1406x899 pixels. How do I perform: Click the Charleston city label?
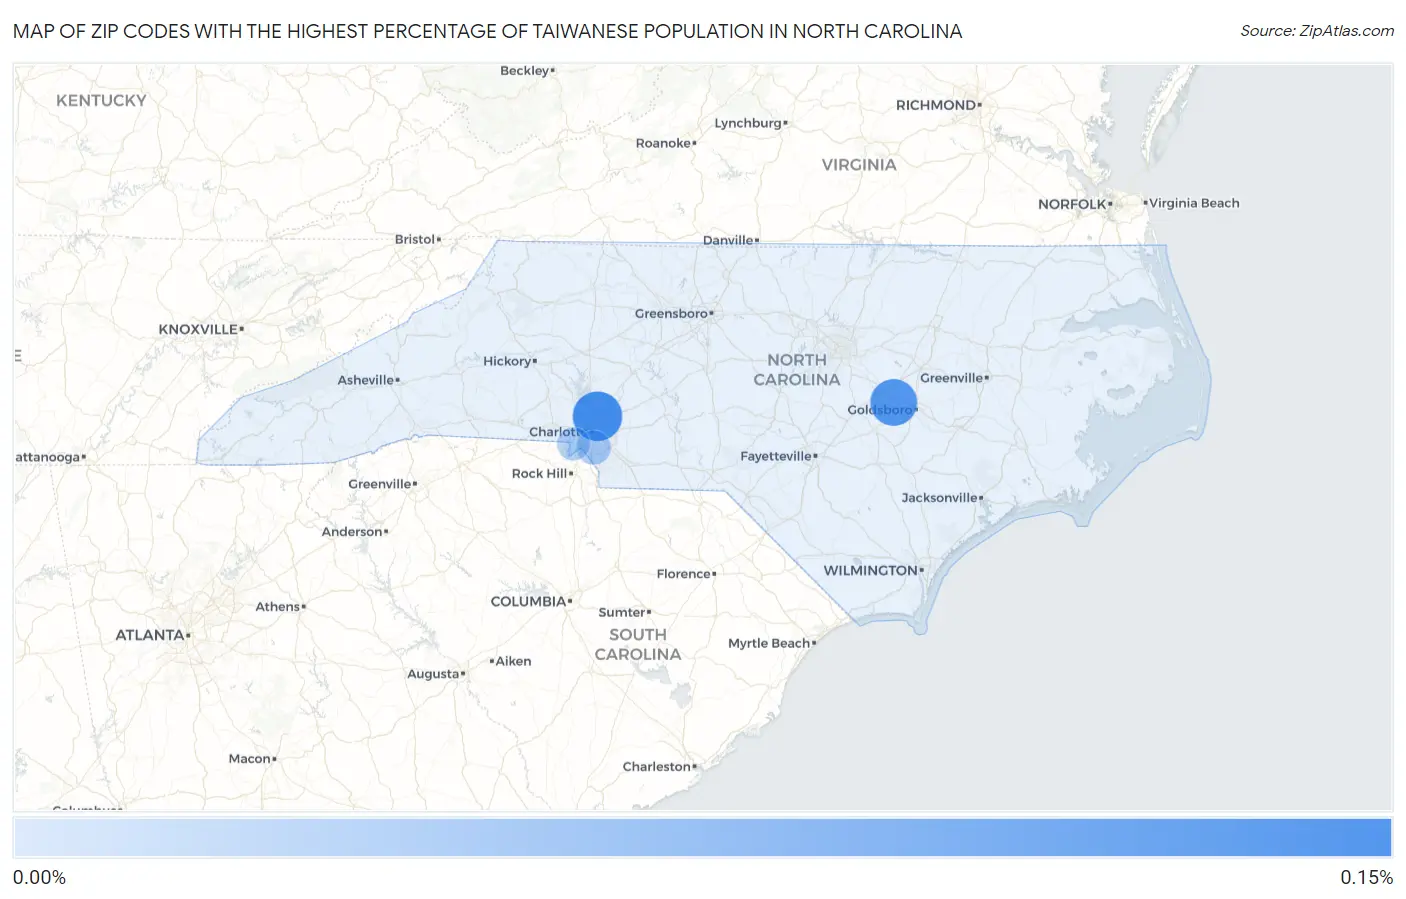pyautogui.click(x=657, y=766)
